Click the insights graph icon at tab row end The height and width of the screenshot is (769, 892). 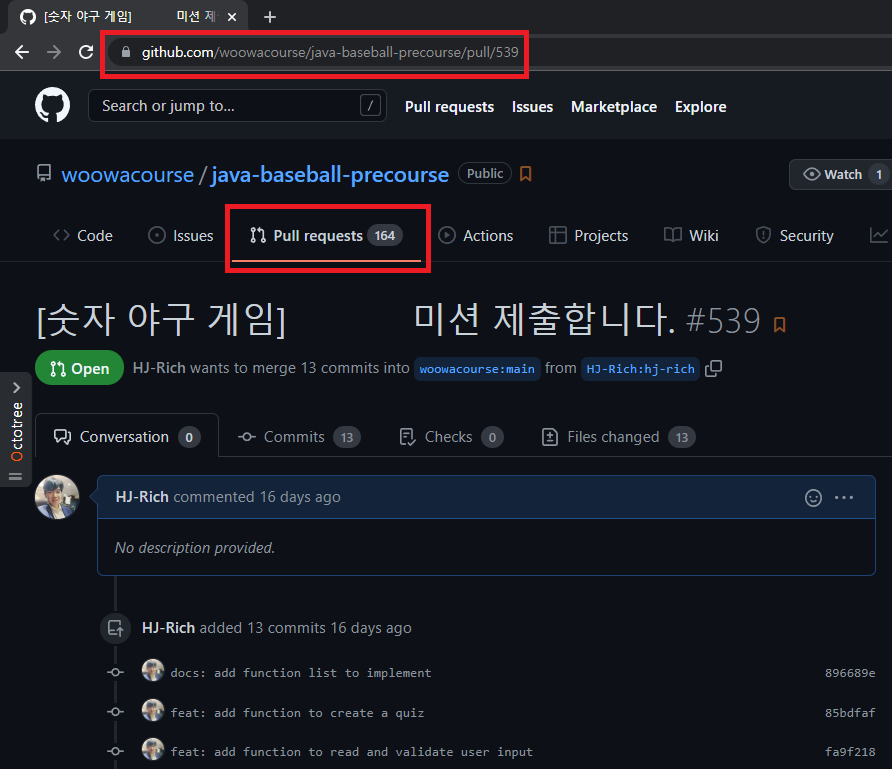(878, 235)
